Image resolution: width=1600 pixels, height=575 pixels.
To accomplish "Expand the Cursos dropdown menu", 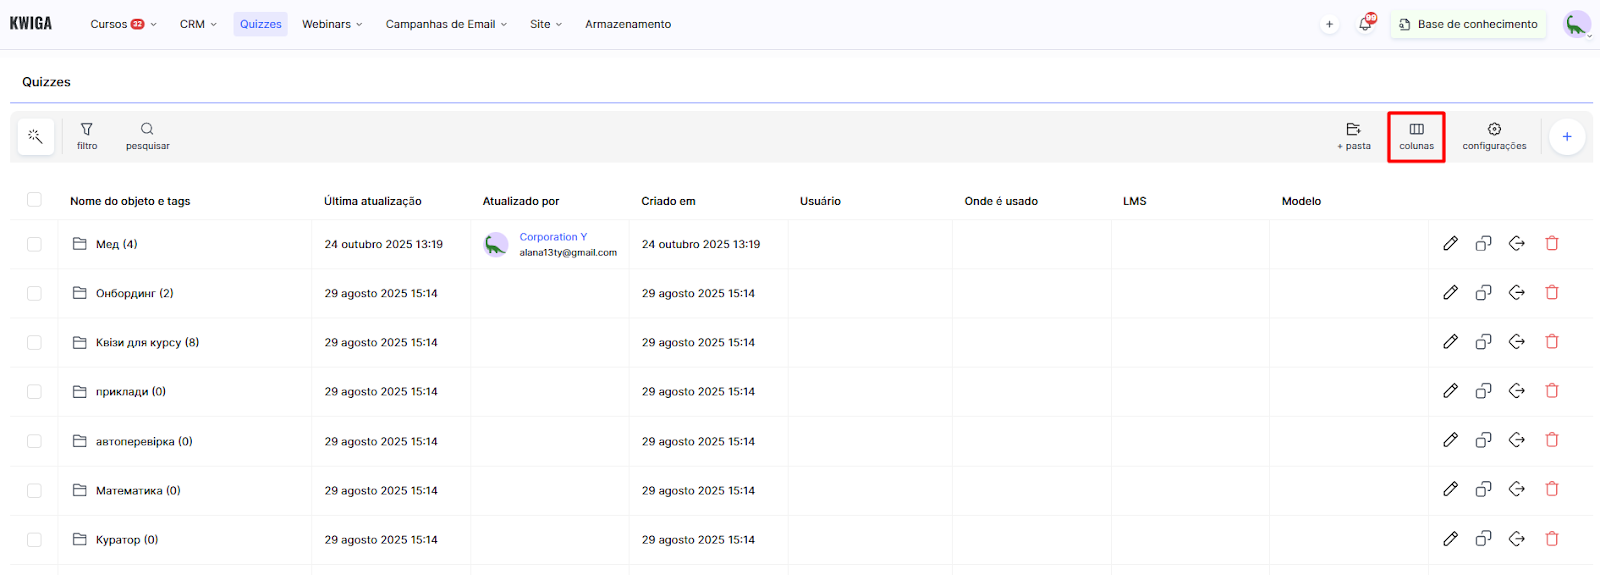I will click(123, 24).
